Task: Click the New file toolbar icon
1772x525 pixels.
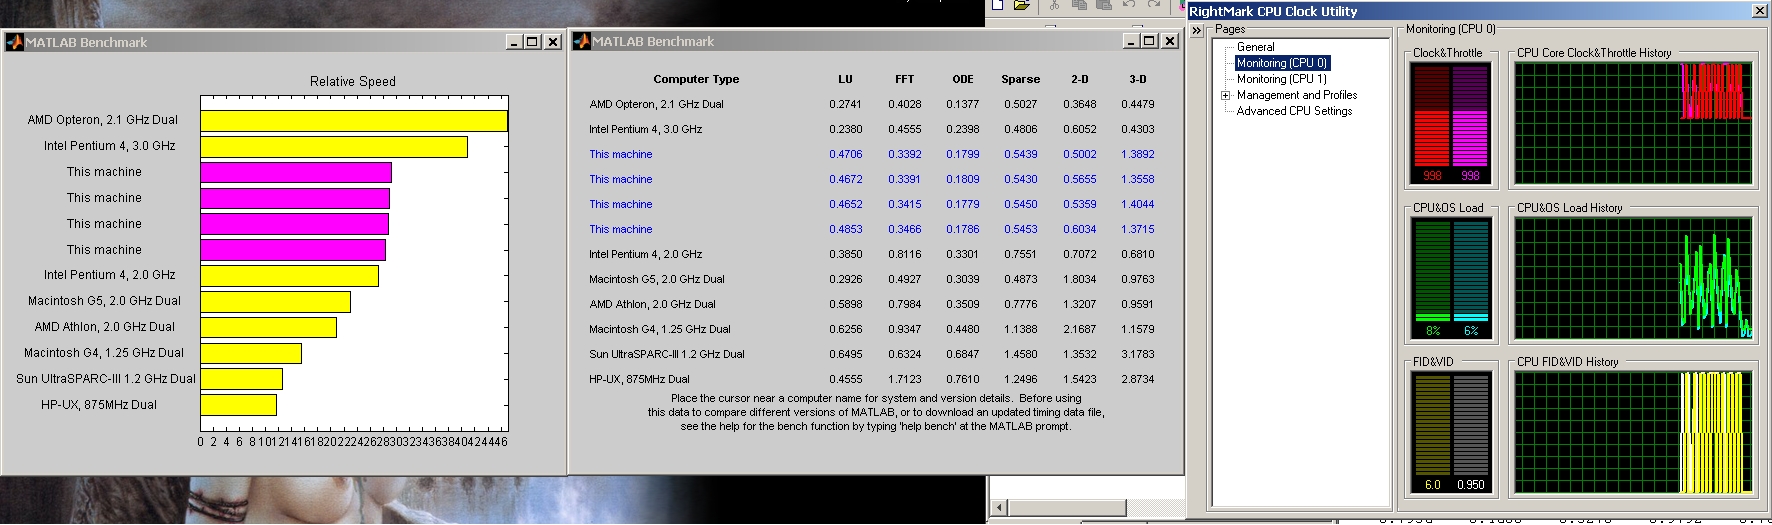Action: tap(998, 5)
